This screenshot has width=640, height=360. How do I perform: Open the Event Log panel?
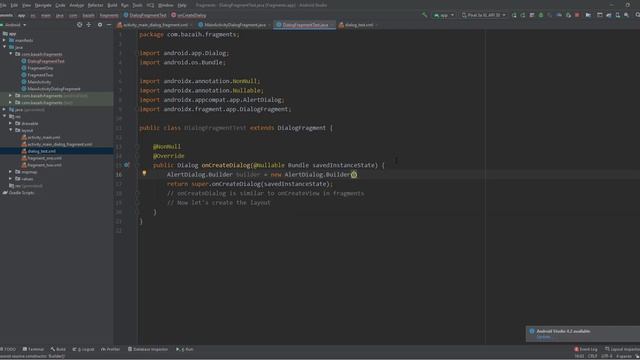(x=586, y=349)
